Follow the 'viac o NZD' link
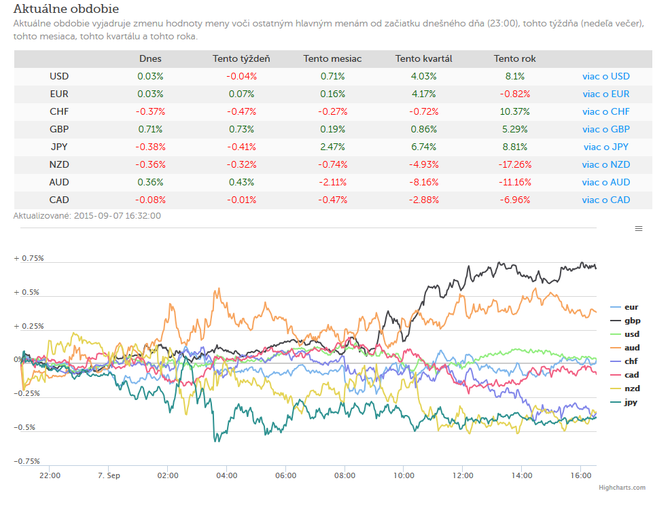 [x=606, y=164]
